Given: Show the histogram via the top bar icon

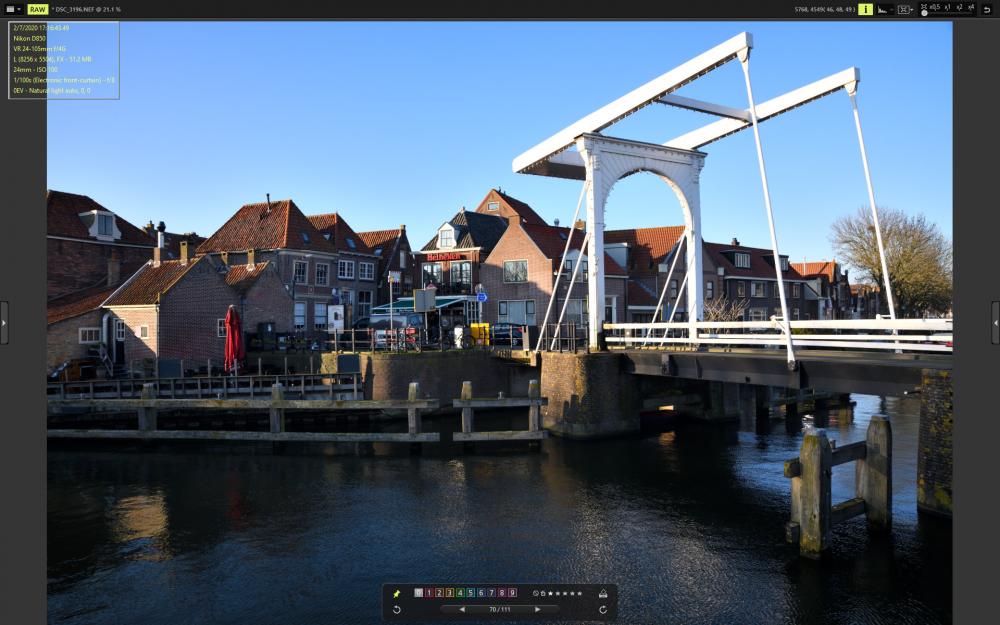Looking at the screenshot, I should coord(884,9).
